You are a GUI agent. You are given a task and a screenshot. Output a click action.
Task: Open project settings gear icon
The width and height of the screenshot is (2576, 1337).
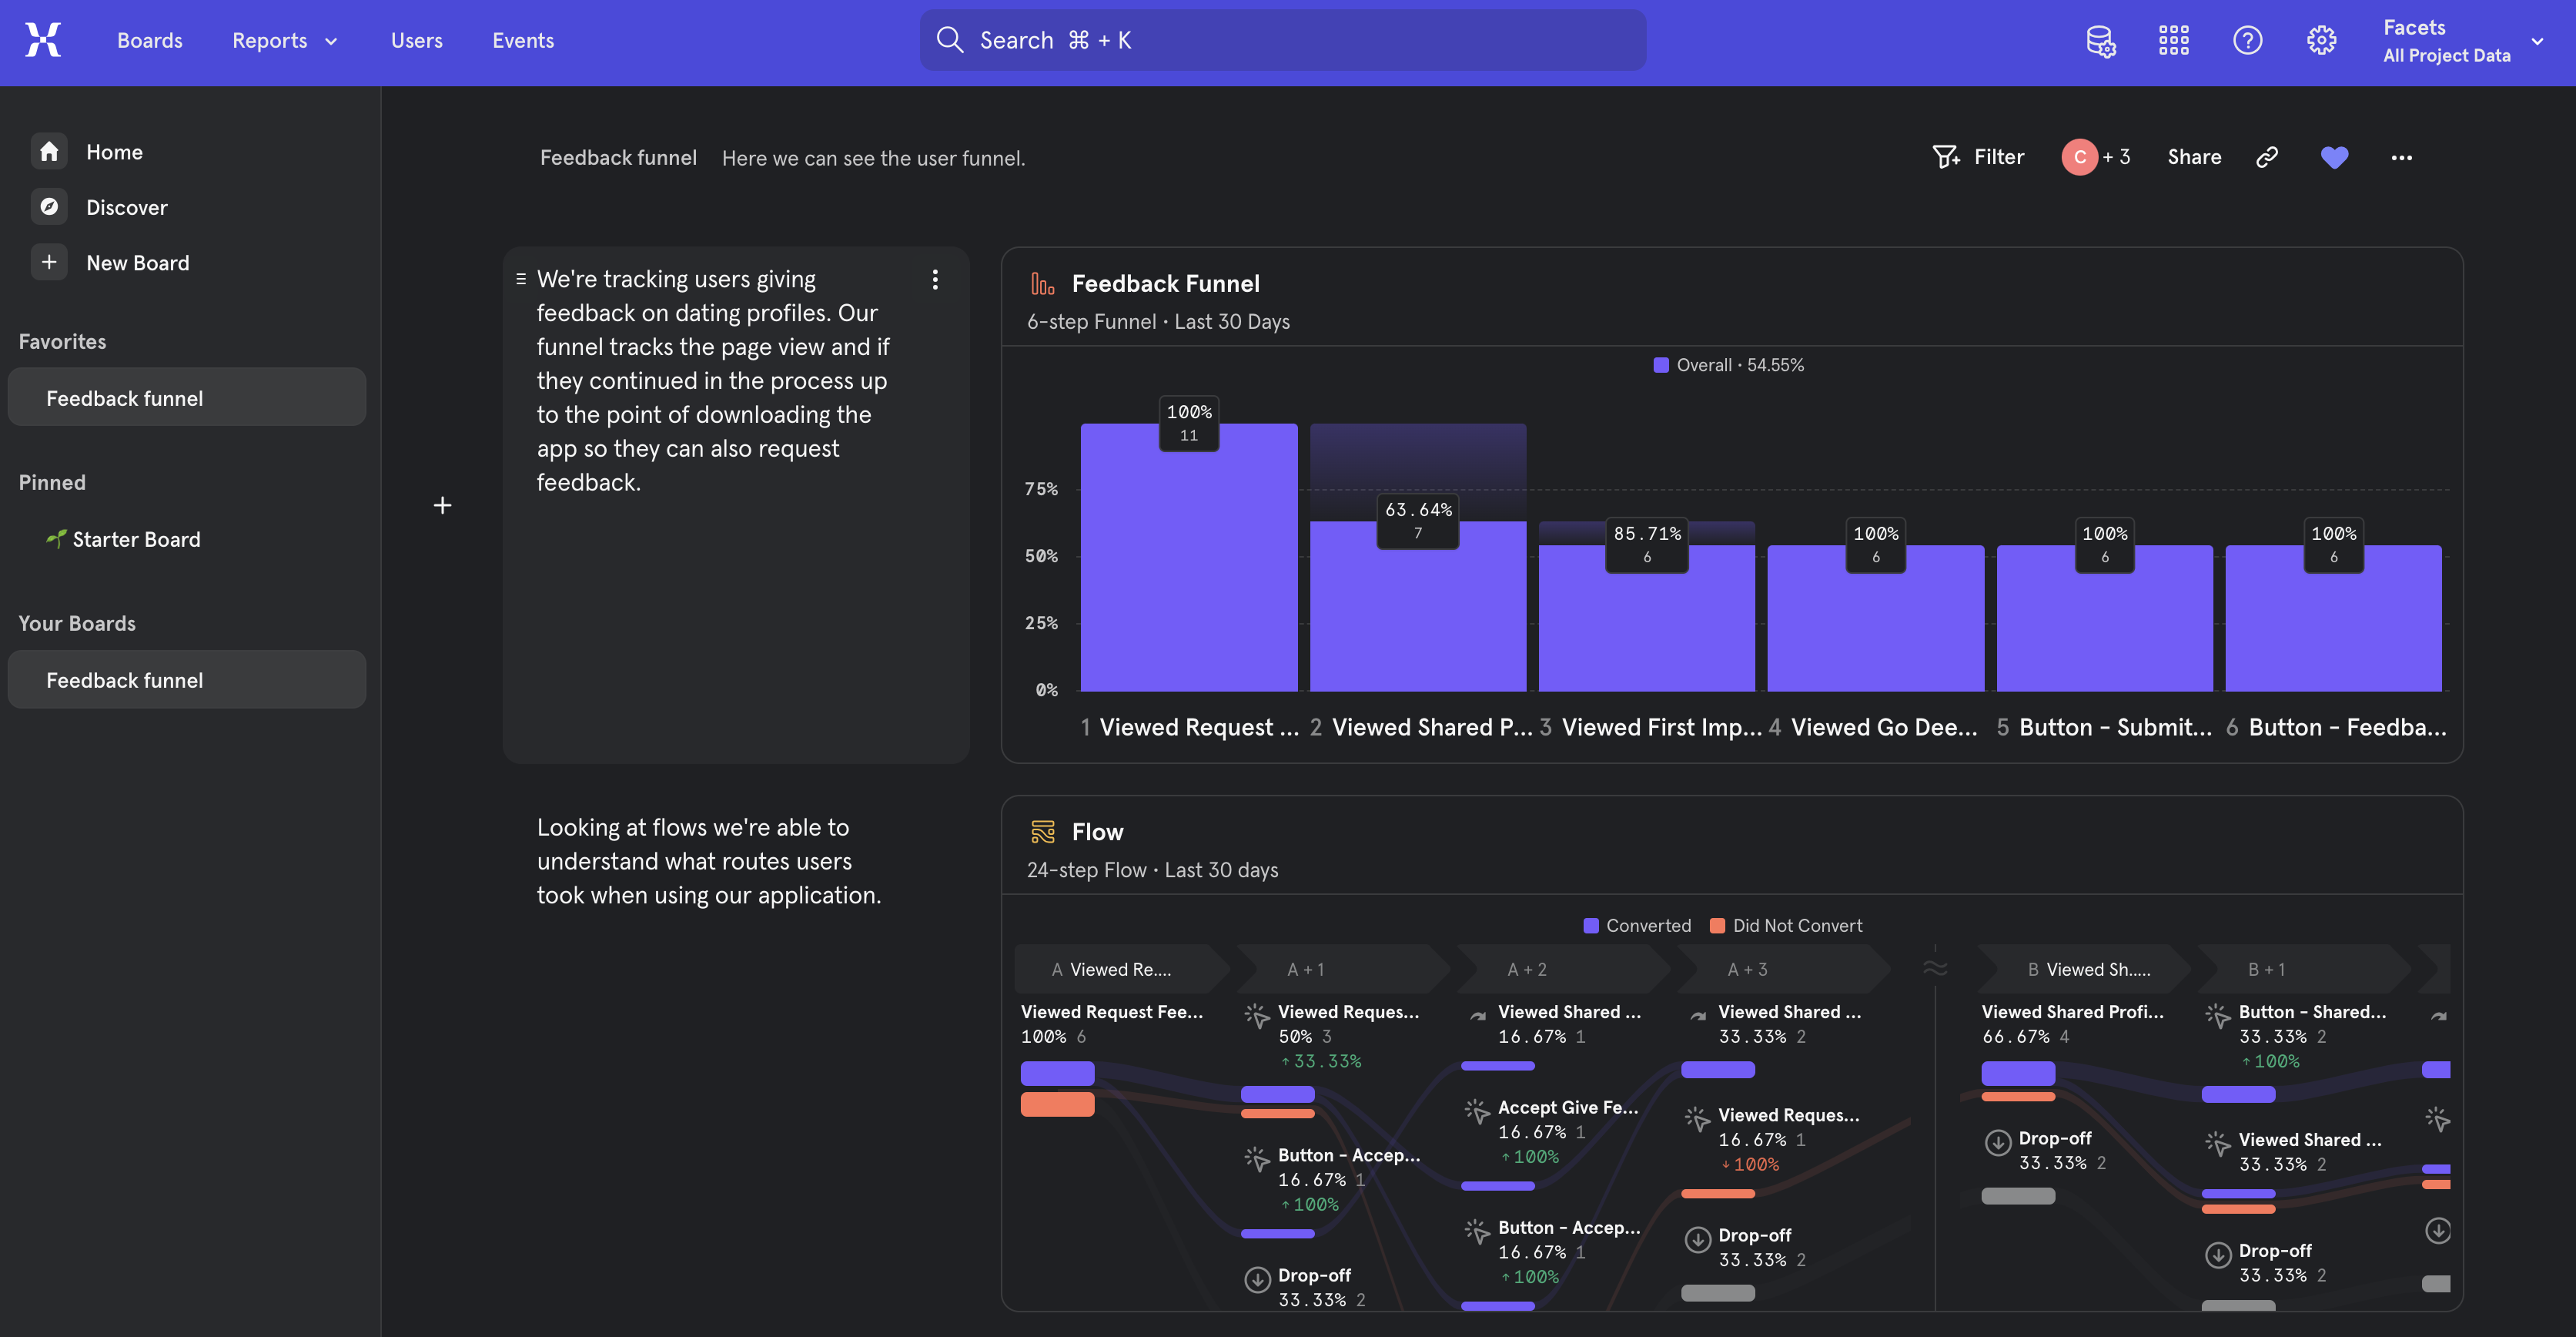(x=2321, y=40)
